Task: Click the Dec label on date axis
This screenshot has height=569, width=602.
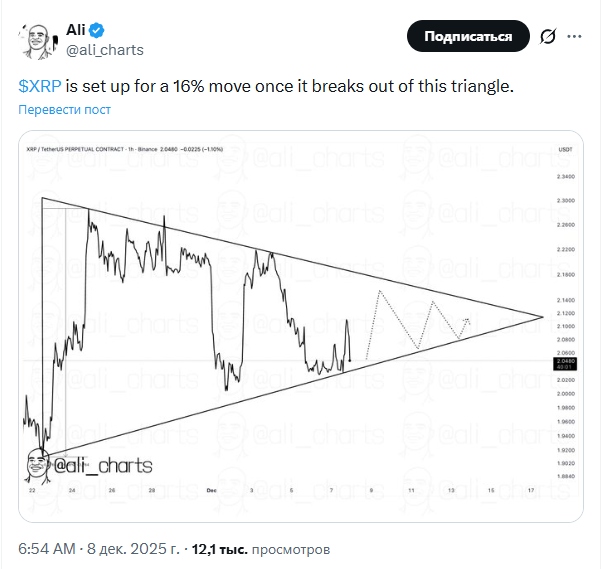Action: pyautogui.click(x=211, y=491)
